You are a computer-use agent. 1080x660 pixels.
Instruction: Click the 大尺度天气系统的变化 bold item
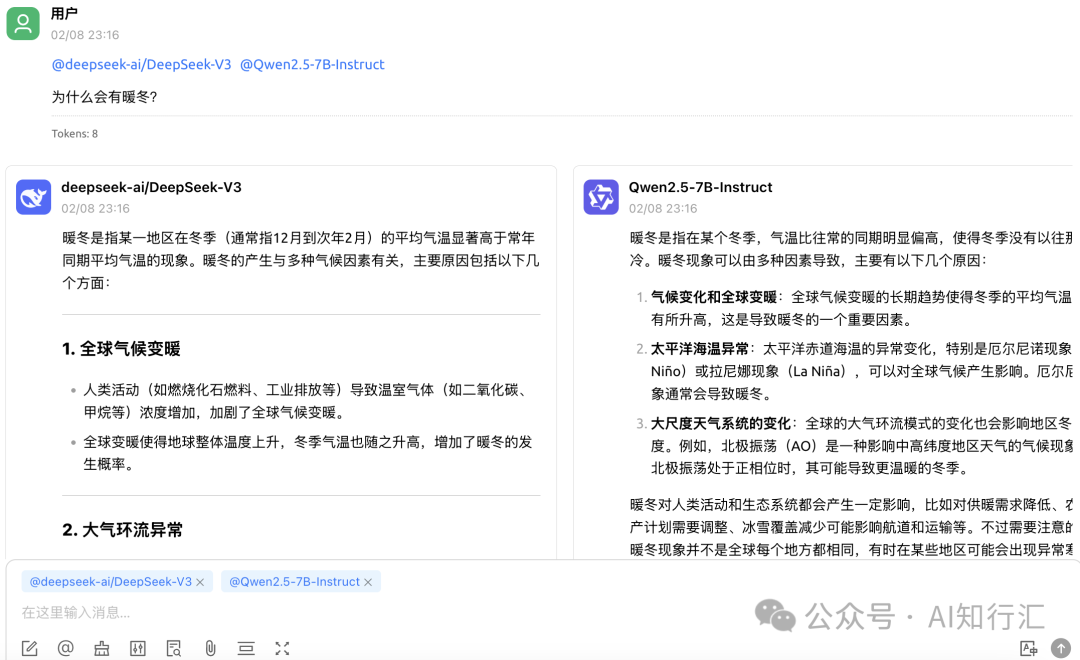click(x=720, y=423)
